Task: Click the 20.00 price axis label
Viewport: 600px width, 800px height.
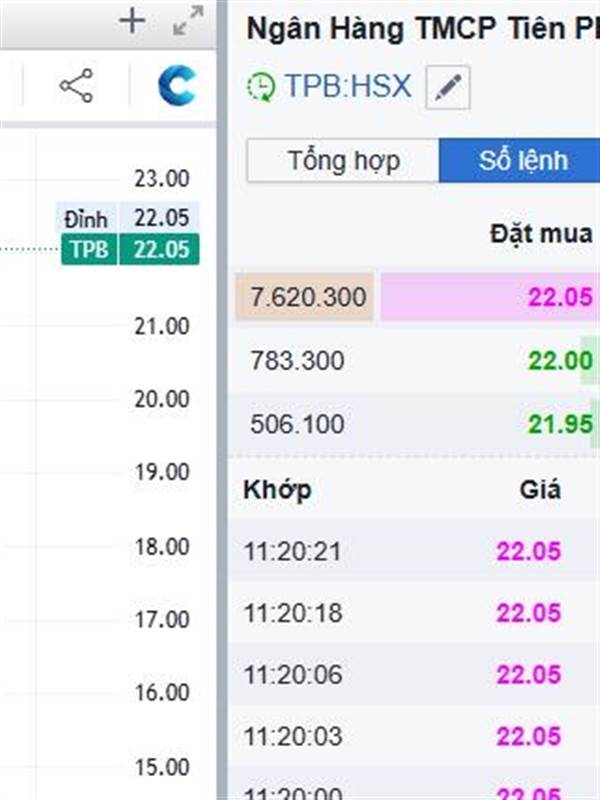Action: [162, 399]
